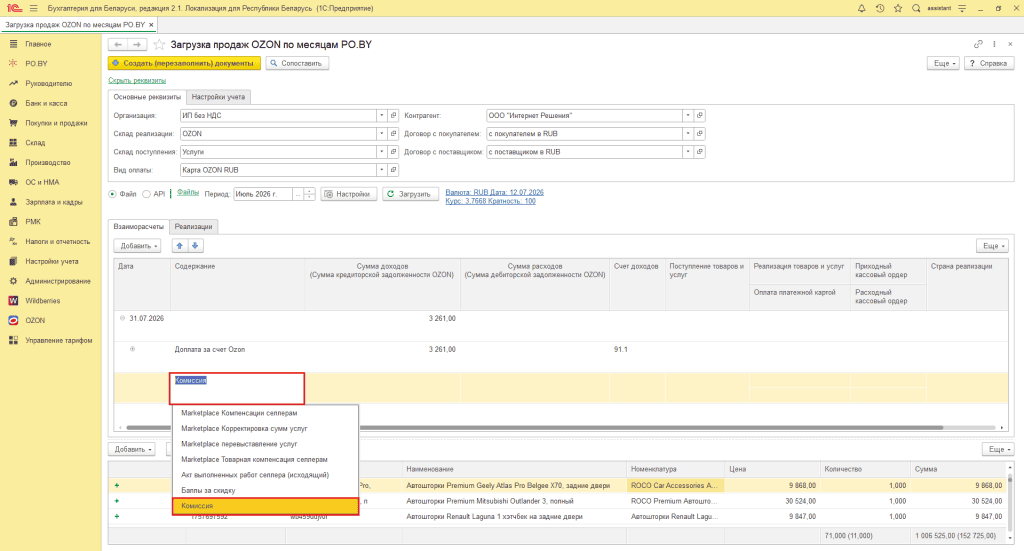Open Договор с поставщиком dropdown
Viewport: 1024px width, 551px height.
tap(688, 151)
